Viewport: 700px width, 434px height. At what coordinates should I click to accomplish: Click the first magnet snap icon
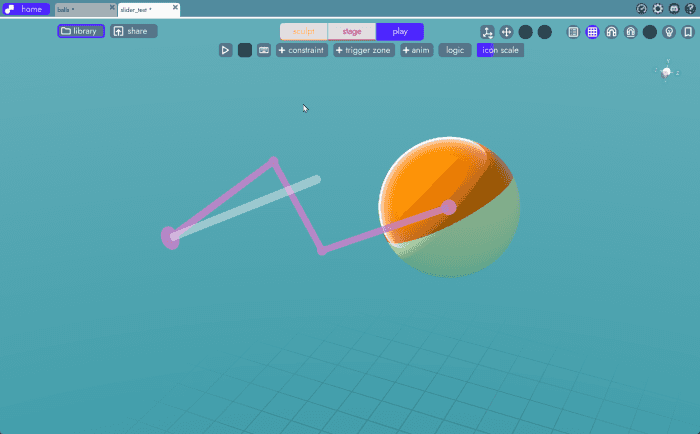(611, 32)
